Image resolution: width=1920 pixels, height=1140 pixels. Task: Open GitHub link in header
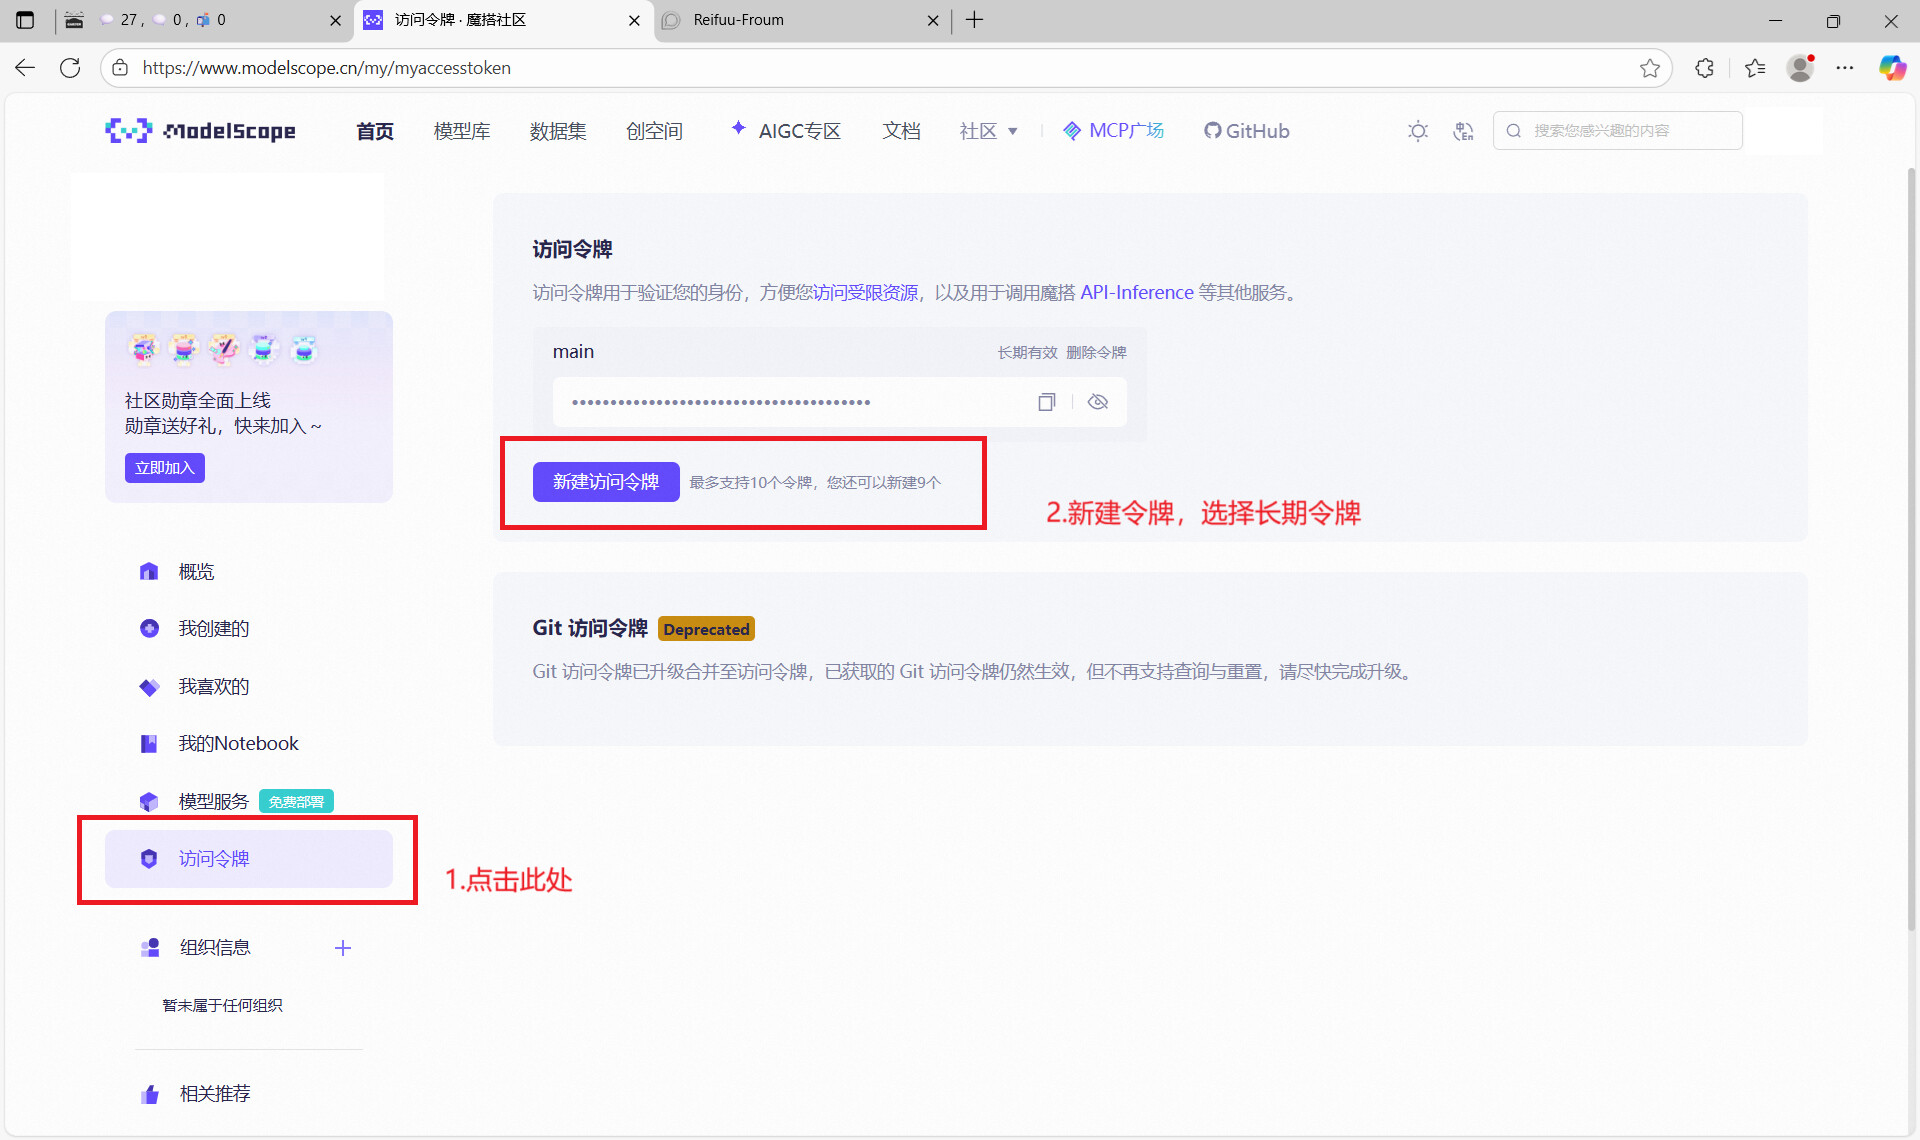[x=1246, y=131]
